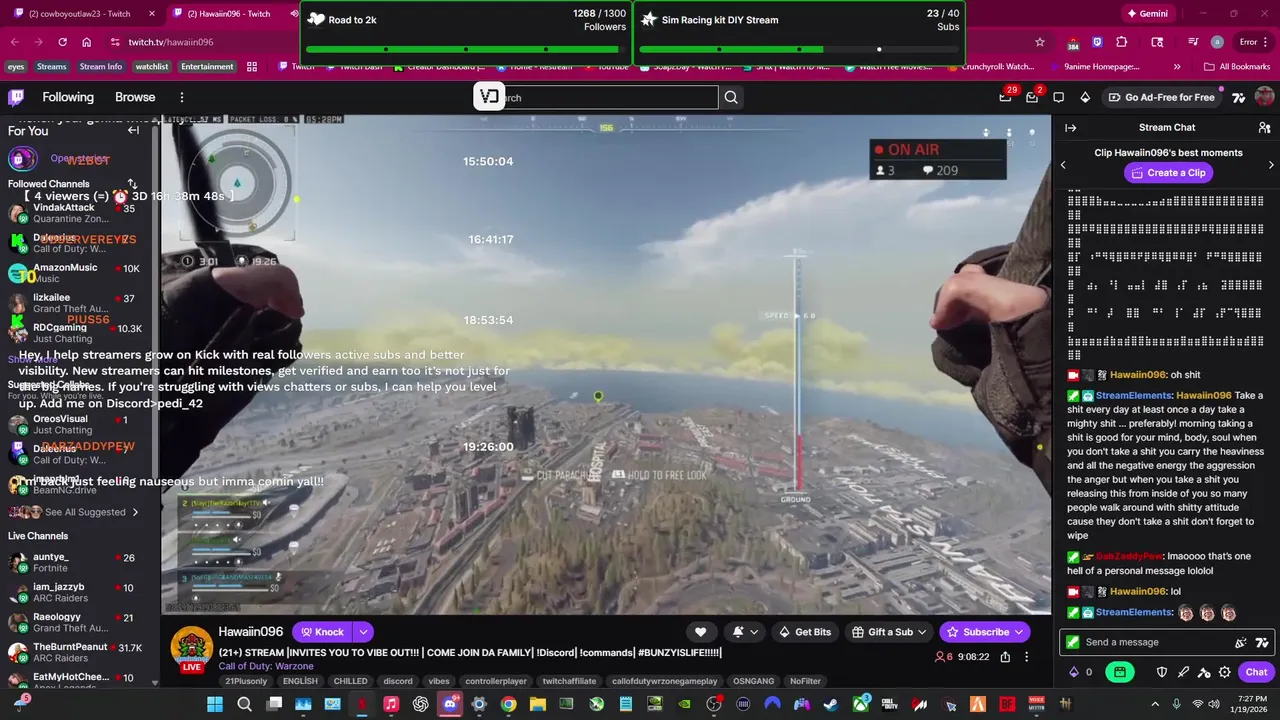Open the Twitch home logo
The image size is (1280, 720).
(16, 97)
